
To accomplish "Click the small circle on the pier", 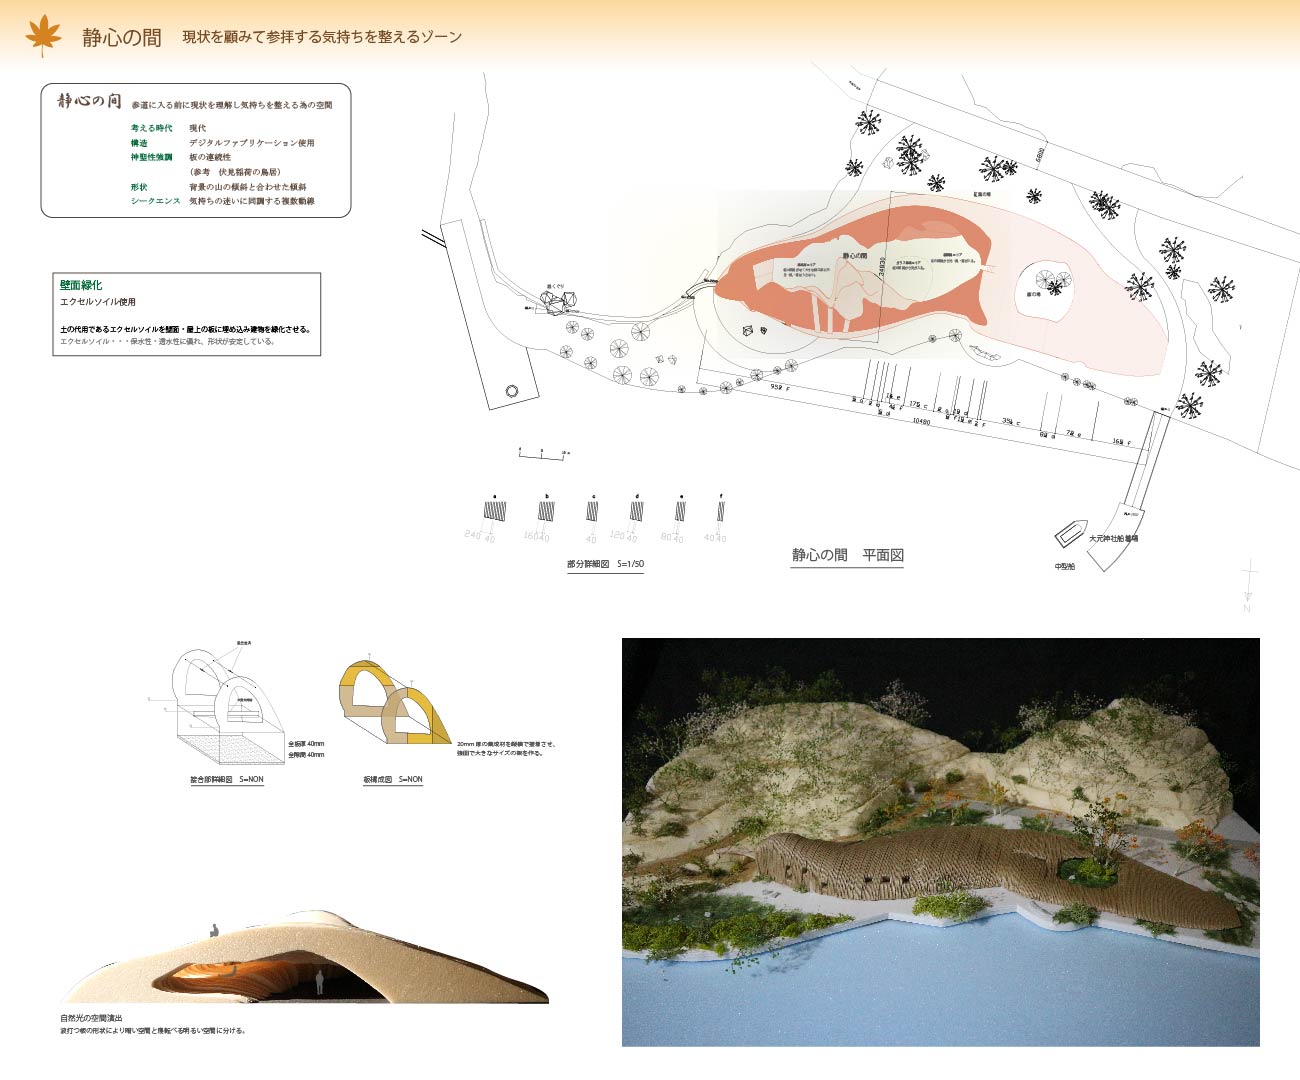I will click(x=512, y=391).
